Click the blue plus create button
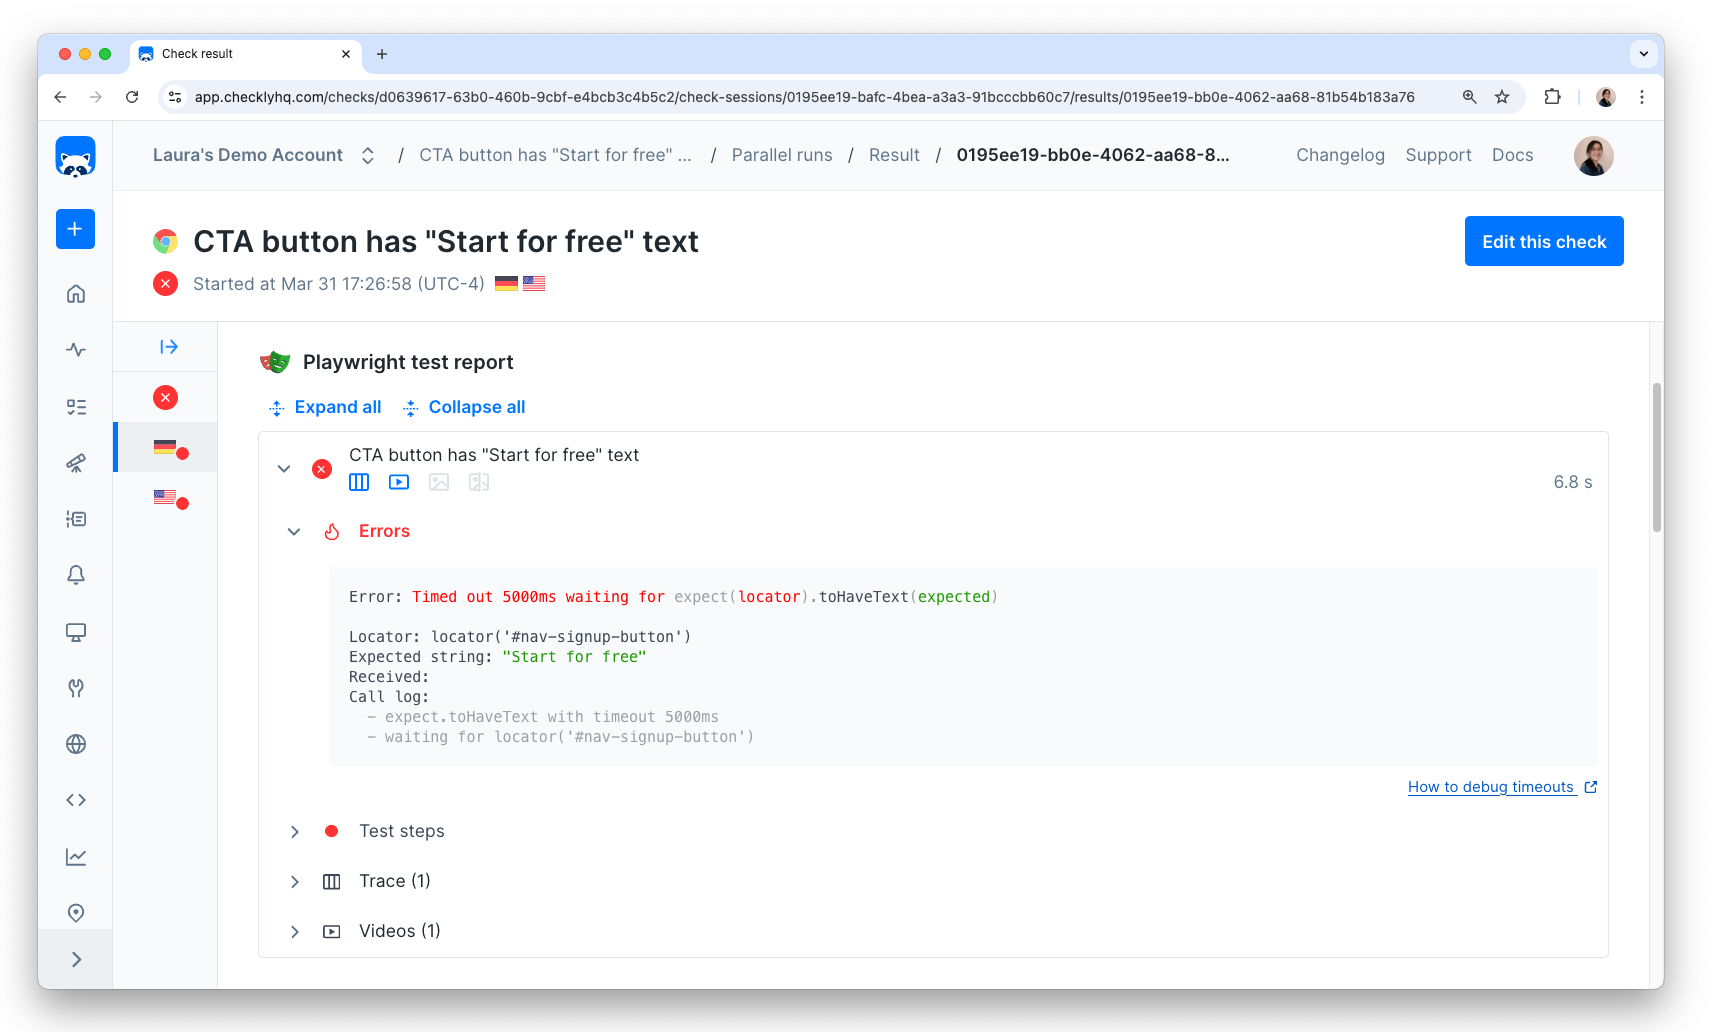 coord(75,229)
